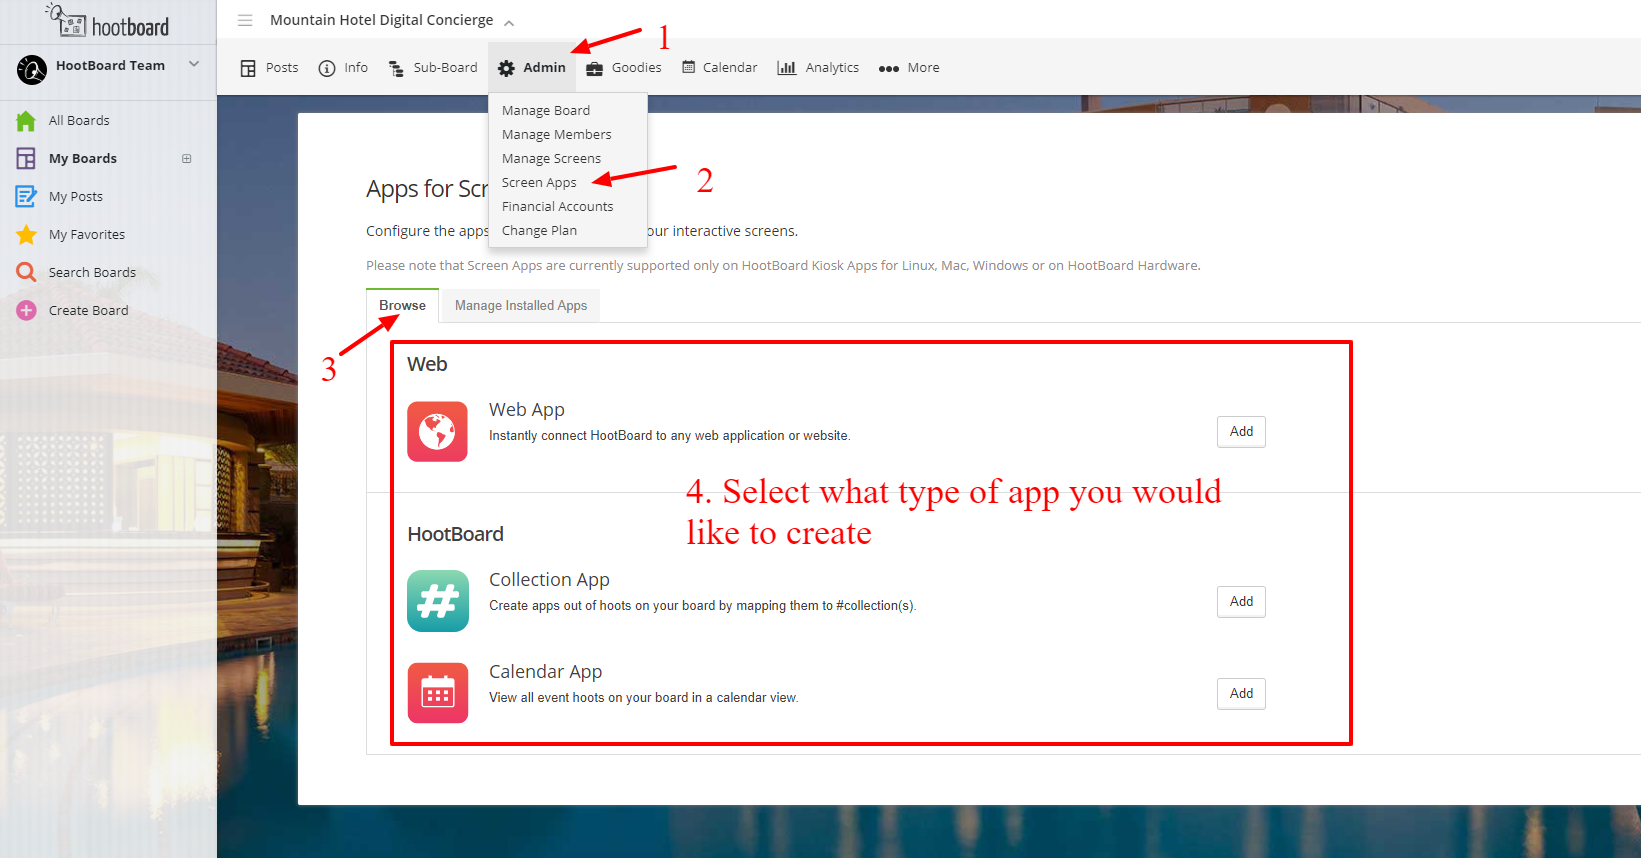Select Manage Screens from the Admin menu

coord(551,159)
